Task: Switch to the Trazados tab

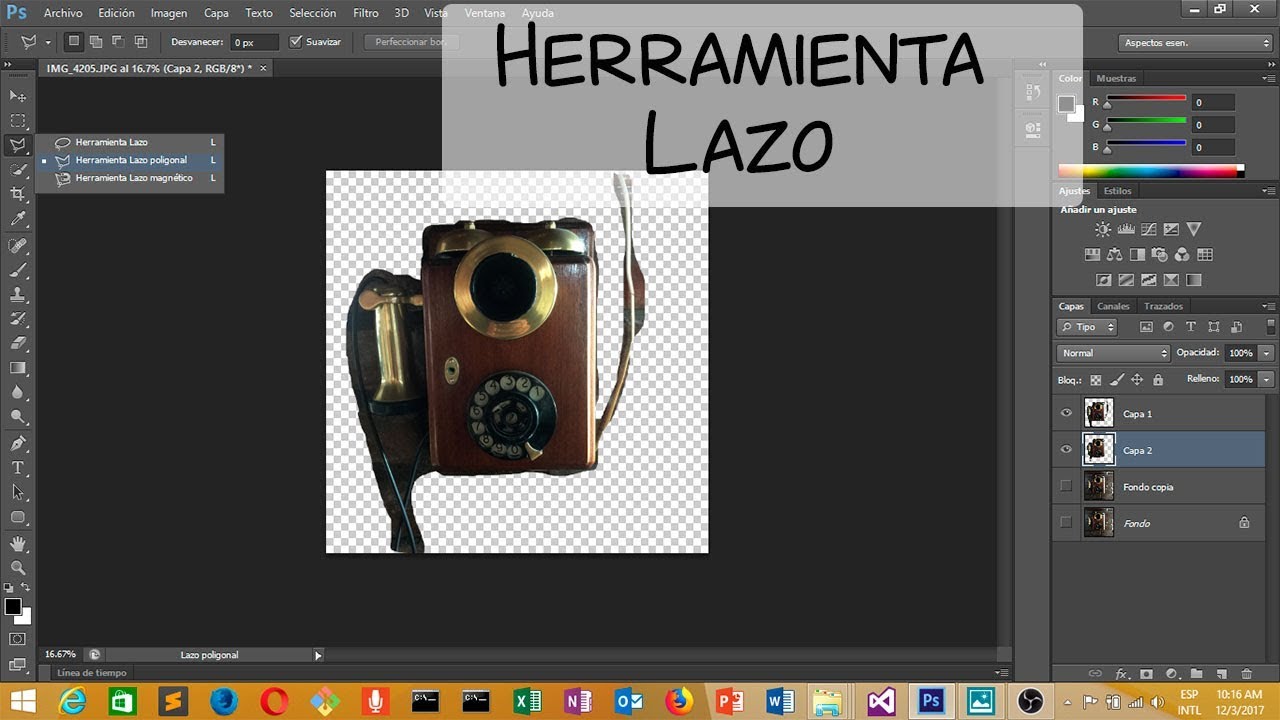Action: [x=1163, y=306]
